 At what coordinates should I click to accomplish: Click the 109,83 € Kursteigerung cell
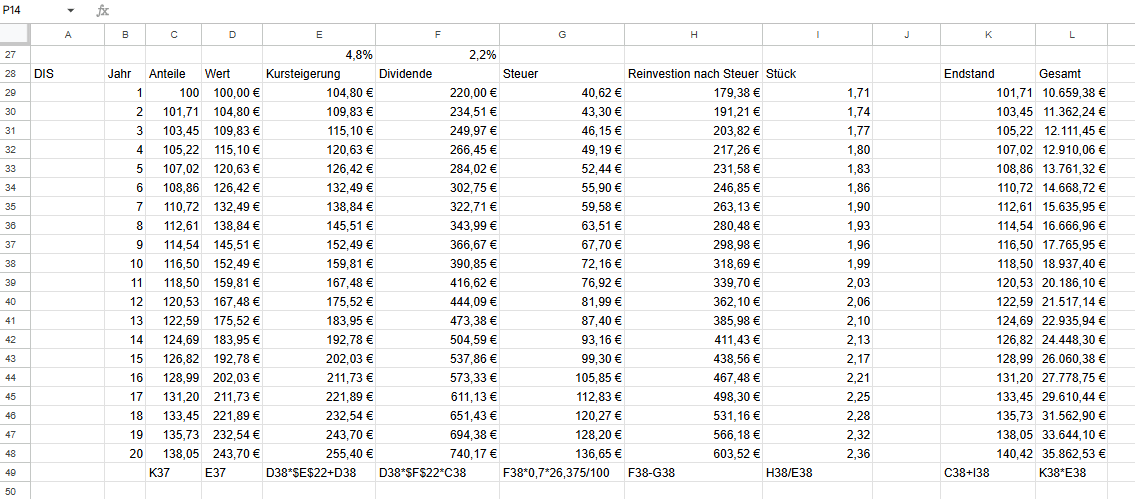point(319,112)
